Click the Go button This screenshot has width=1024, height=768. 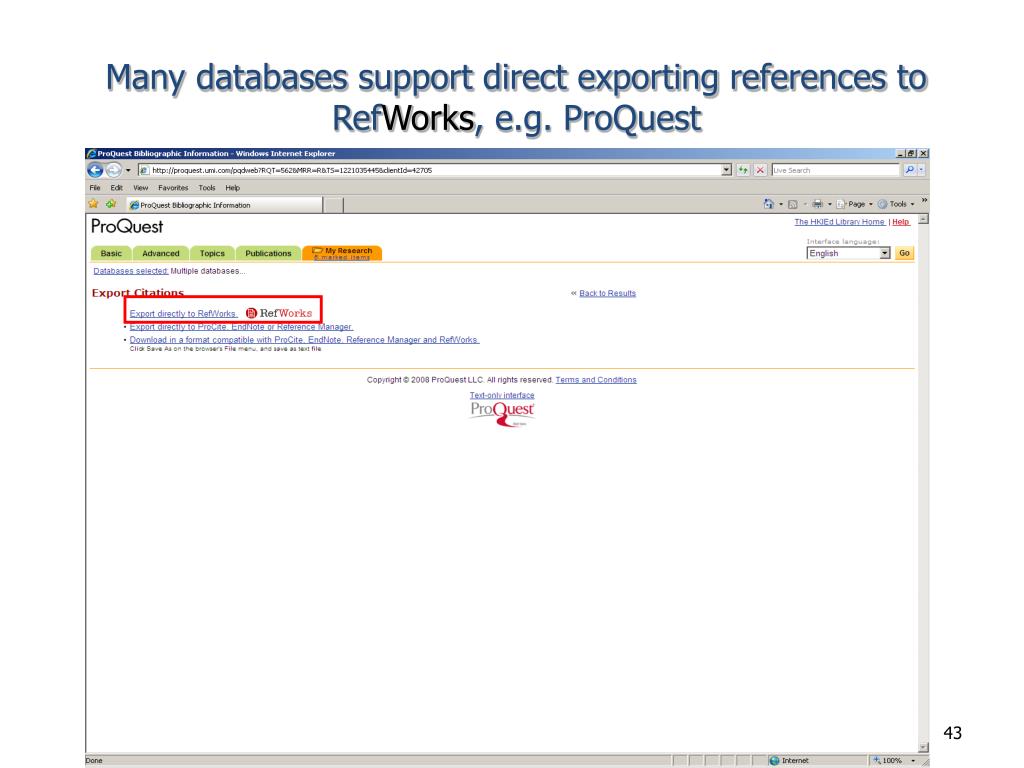pos(904,253)
